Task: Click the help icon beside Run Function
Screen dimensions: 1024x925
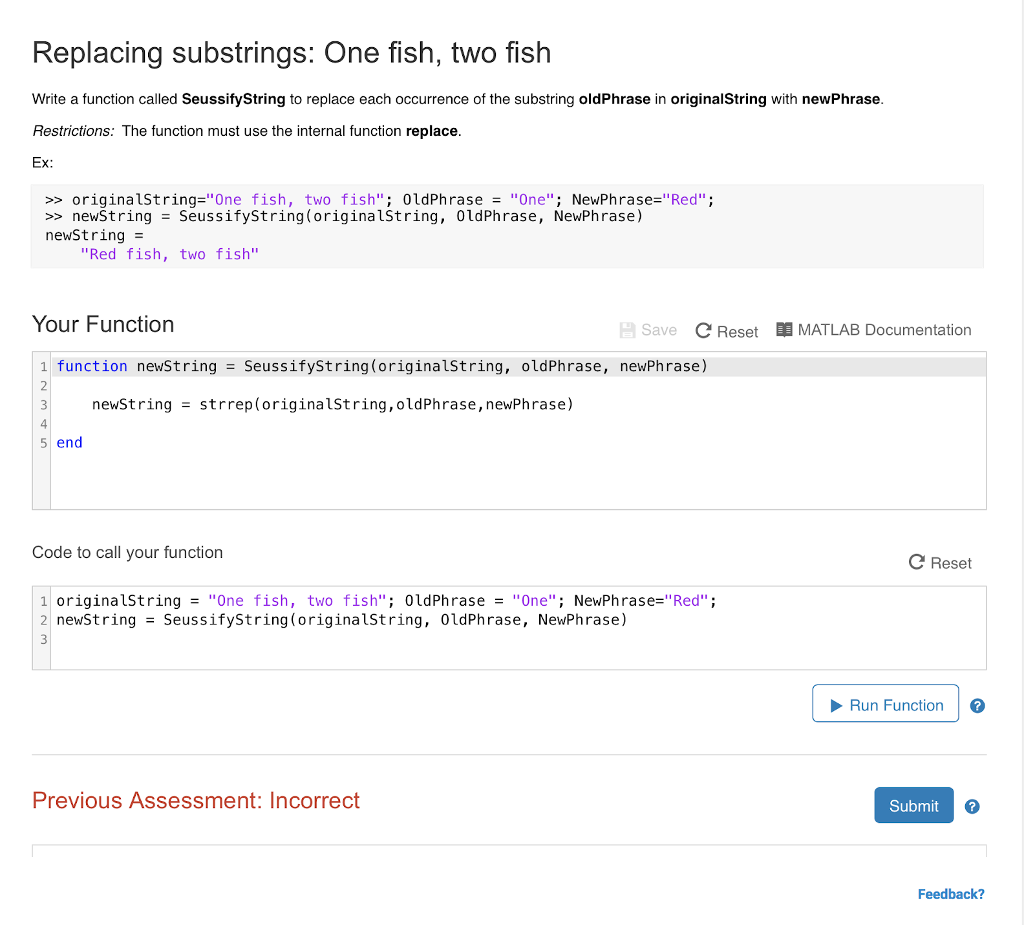Action: [x=977, y=705]
